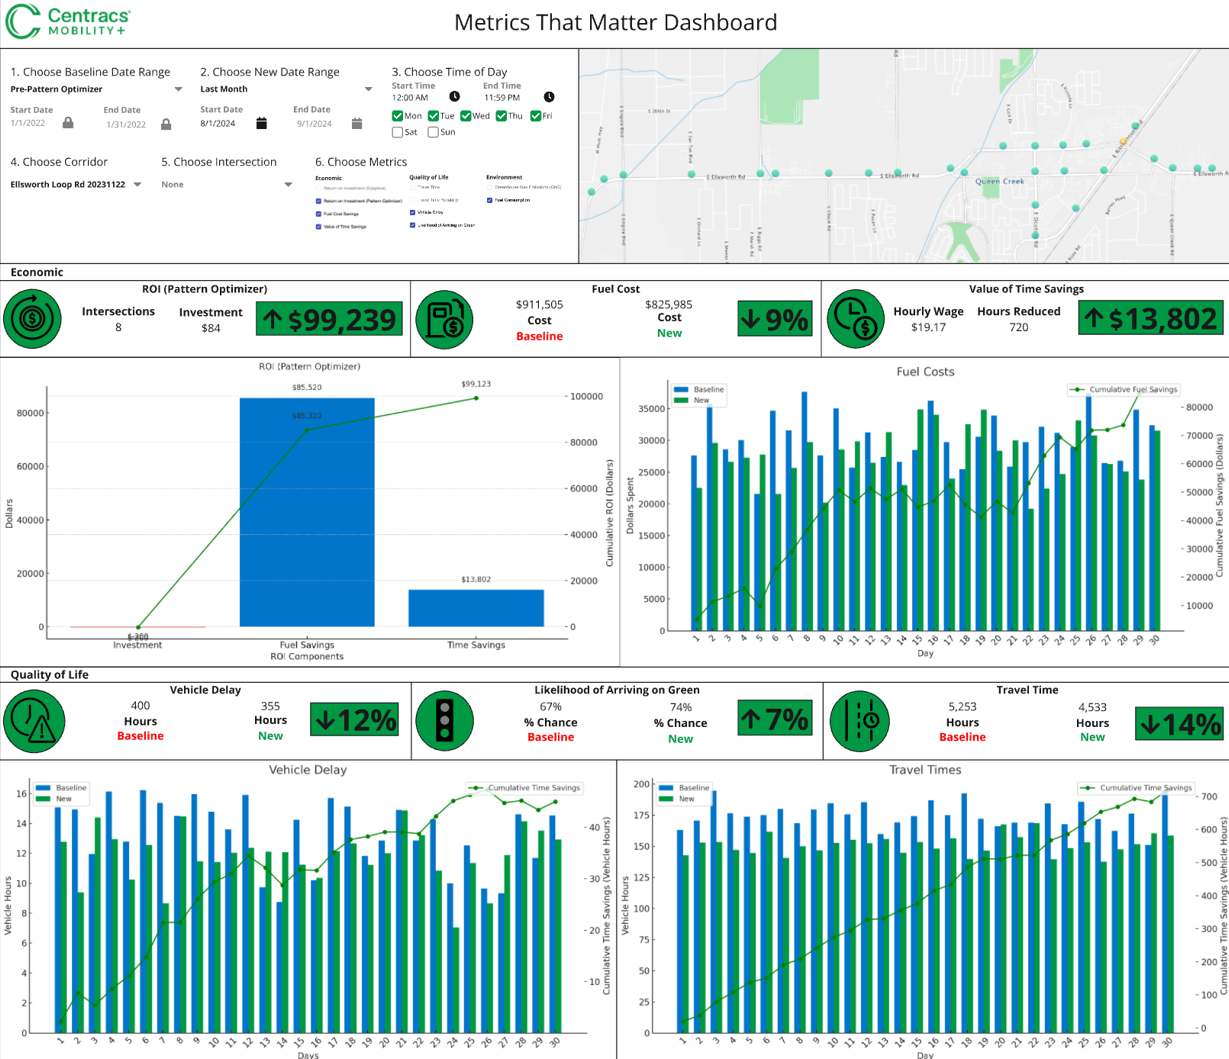Open the new range End Date calendar

pos(357,124)
